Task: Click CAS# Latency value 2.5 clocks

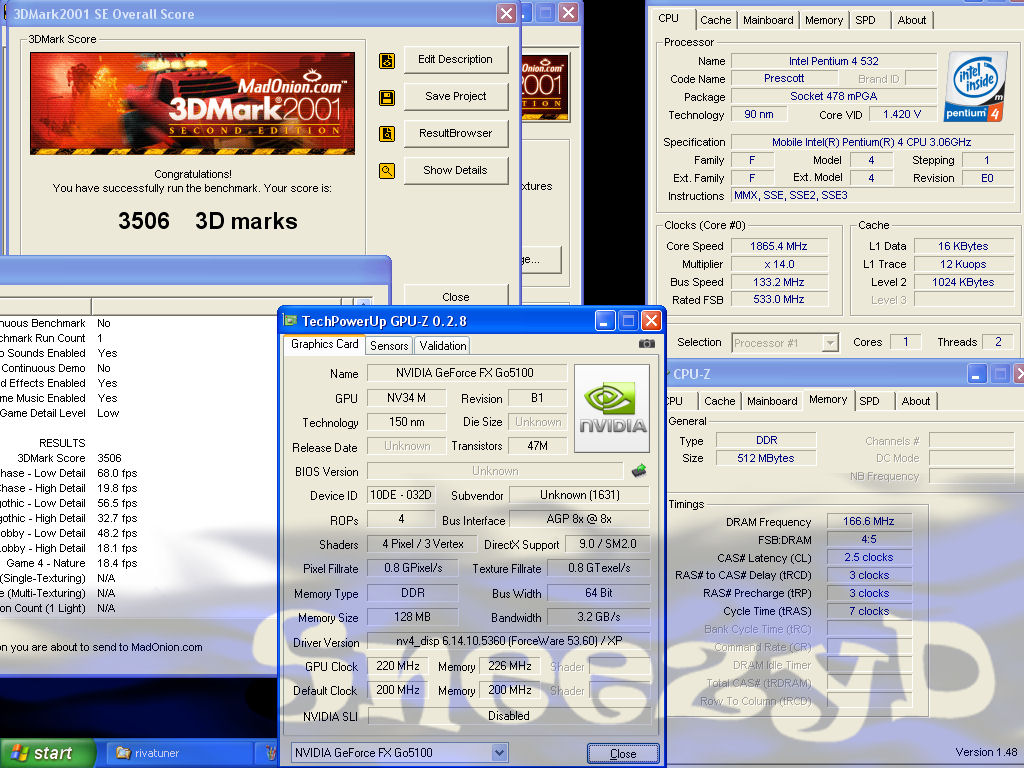Action: pos(869,557)
